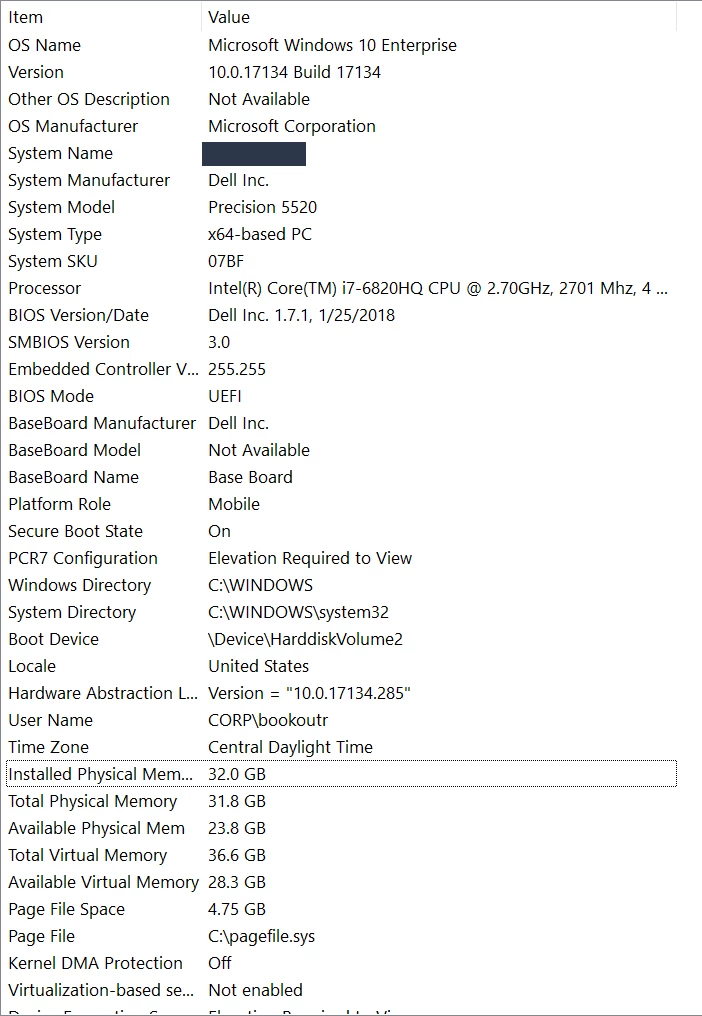Click the Value column header
This screenshot has width=702, height=1016.
tap(439, 17)
